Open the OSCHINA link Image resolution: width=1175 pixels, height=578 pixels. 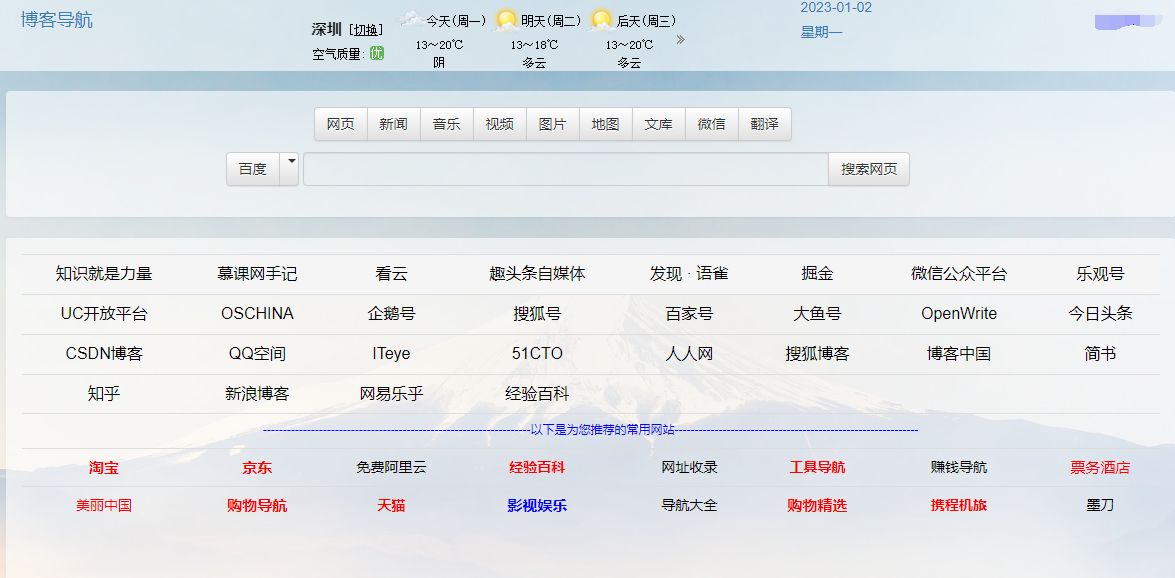(x=257, y=313)
